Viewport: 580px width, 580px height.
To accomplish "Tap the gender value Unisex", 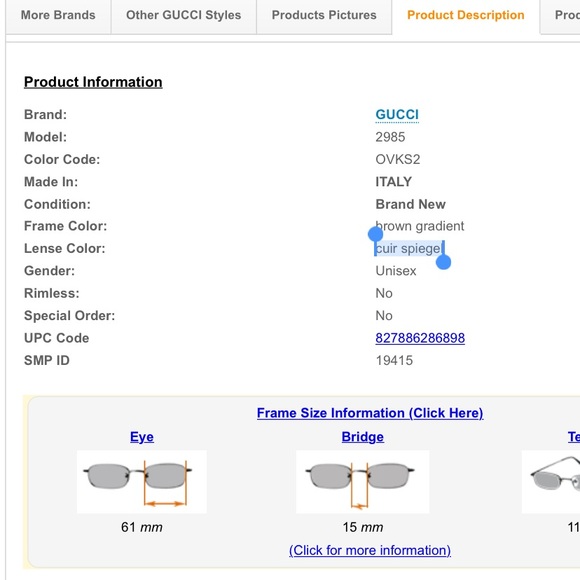I will pos(396,271).
